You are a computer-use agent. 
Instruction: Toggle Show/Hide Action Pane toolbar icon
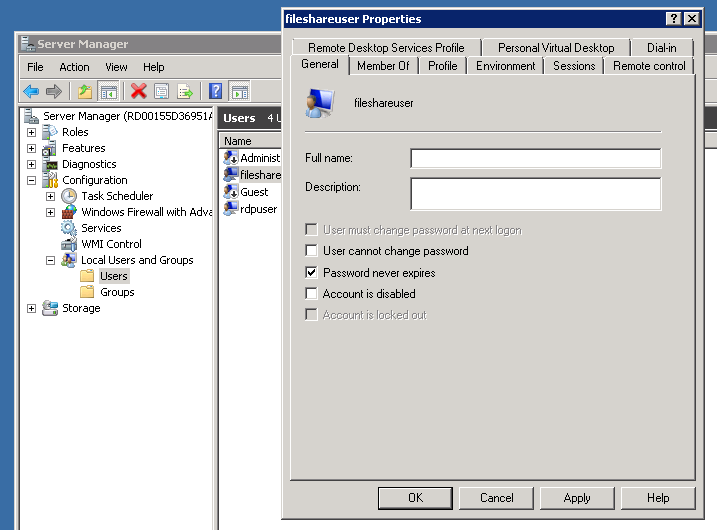pos(240,91)
